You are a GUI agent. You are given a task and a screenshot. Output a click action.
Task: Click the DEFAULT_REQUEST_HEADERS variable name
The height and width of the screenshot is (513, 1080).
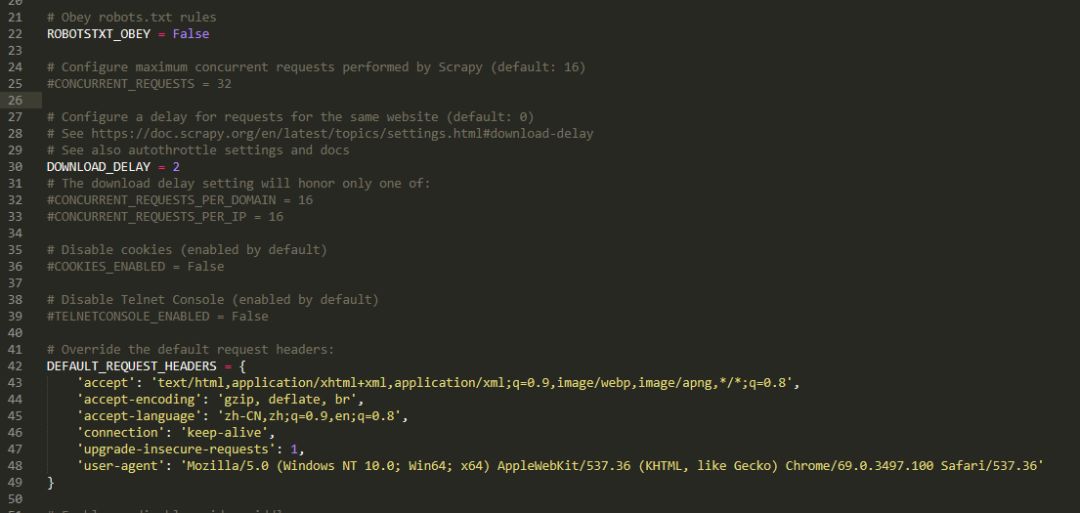click(x=132, y=366)
